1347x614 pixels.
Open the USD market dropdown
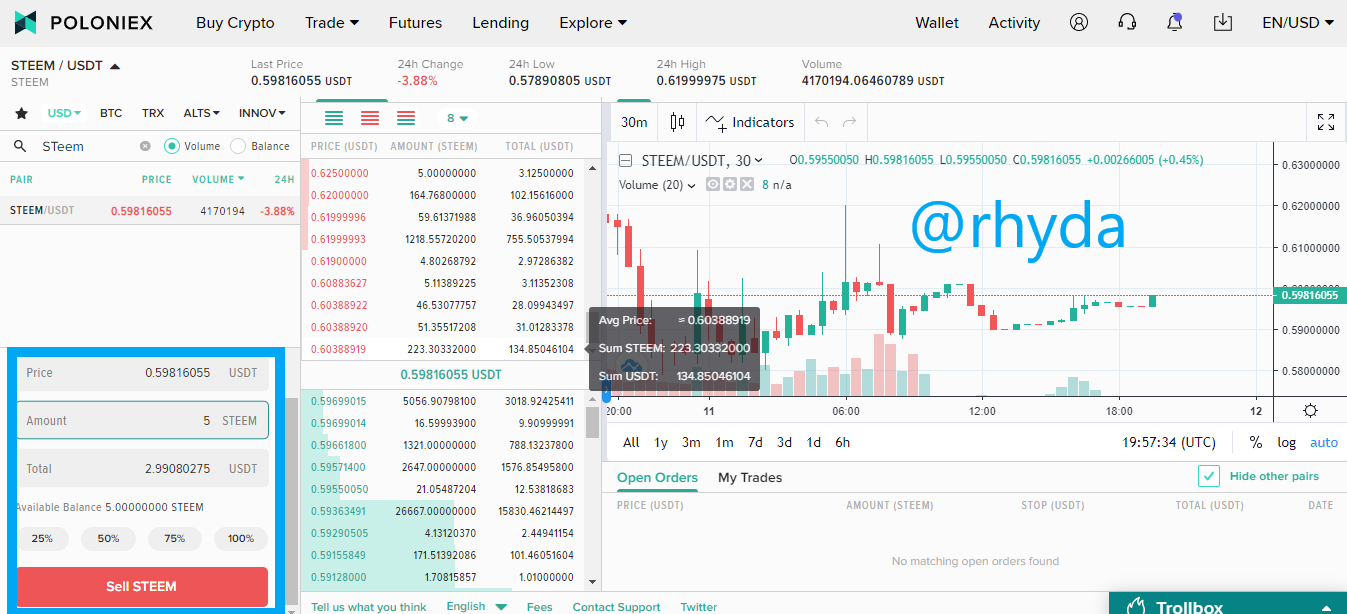coord(65,114)
